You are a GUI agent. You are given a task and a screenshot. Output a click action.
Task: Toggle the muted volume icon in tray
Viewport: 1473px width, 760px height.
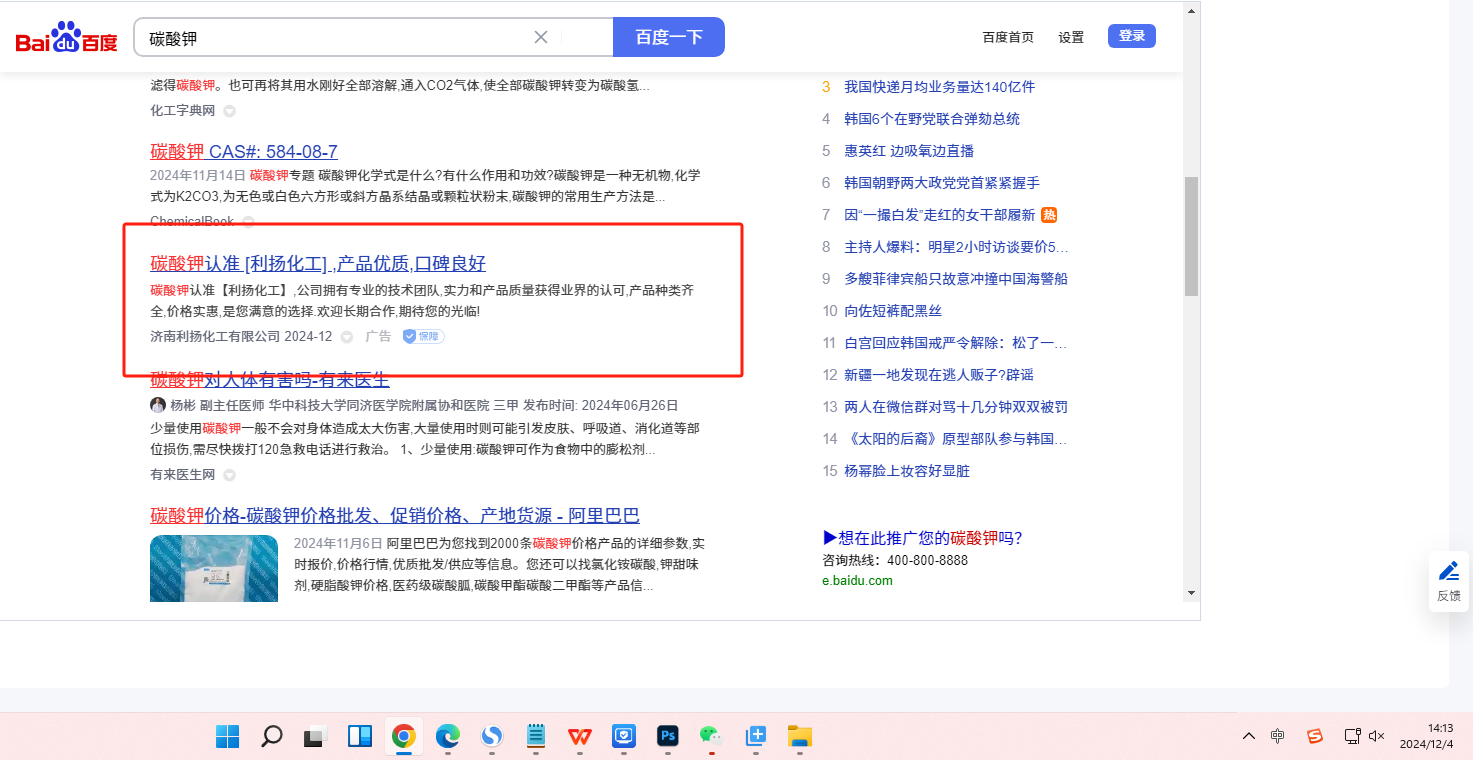[x=1377, y=736]
